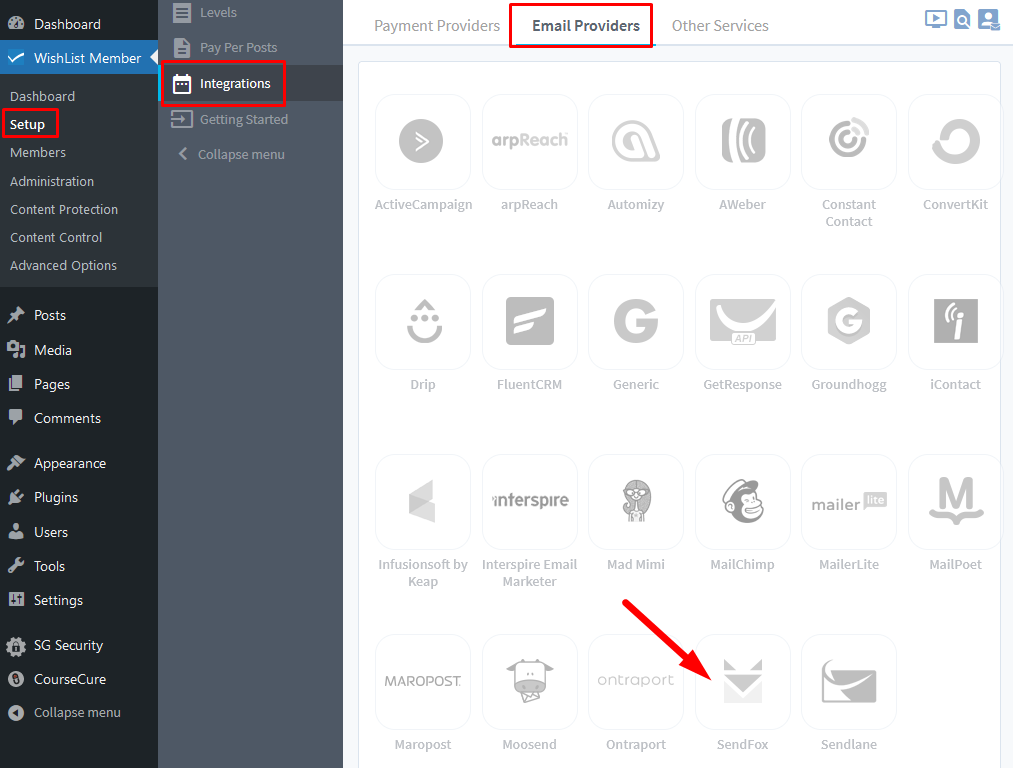The height and width of the screenshot is (768, 1013).
Task: Open the video tutorial icon at top right
Action: (935, 19)
